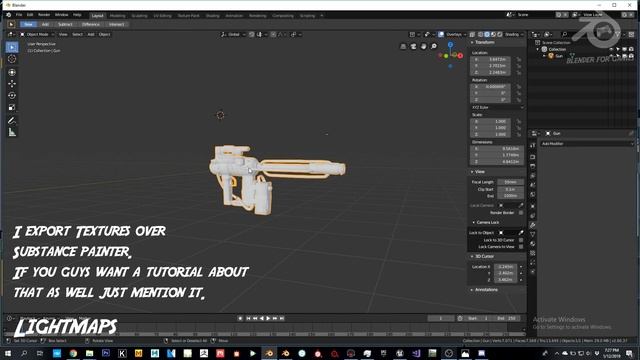The width and height of the screenshot is (640, 360).
Task: Open the Render menu
Action: (x=44, y=15)
